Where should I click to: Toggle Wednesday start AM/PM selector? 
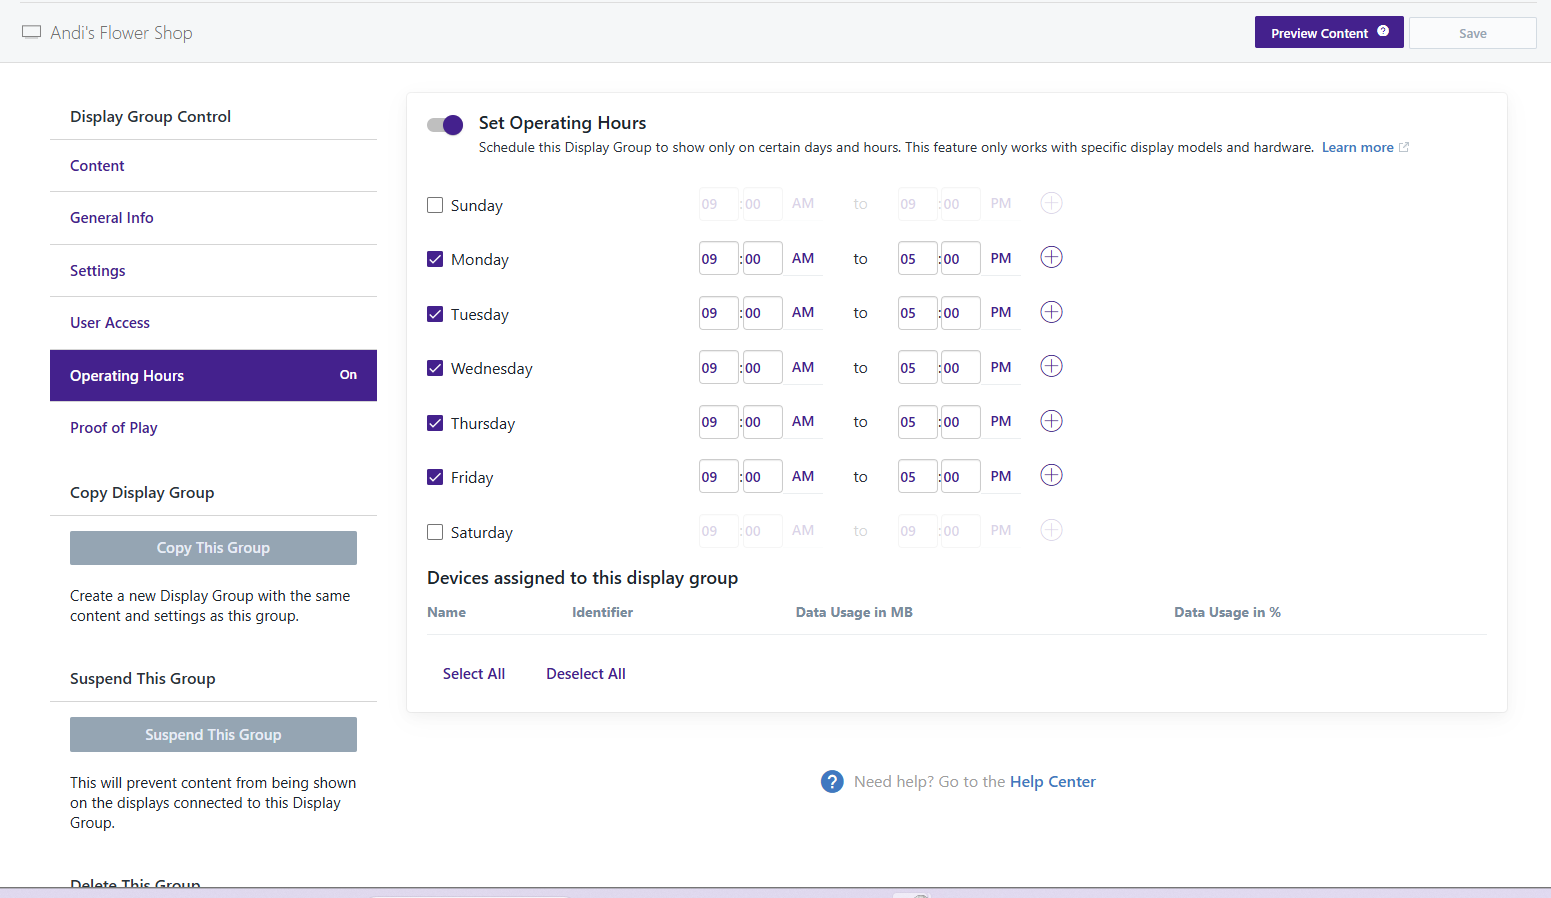pos(803,367)
